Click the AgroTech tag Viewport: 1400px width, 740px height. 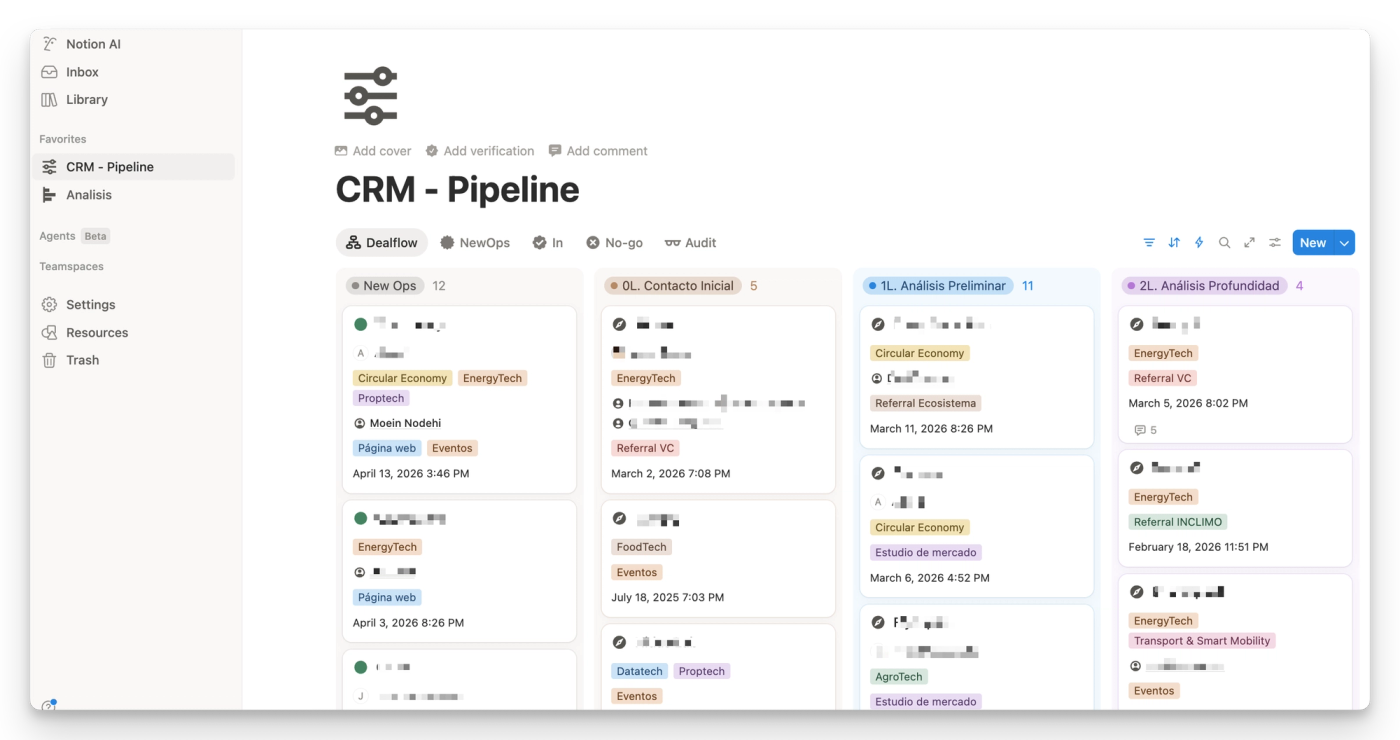pyautogui.click(x=899, y=677)
